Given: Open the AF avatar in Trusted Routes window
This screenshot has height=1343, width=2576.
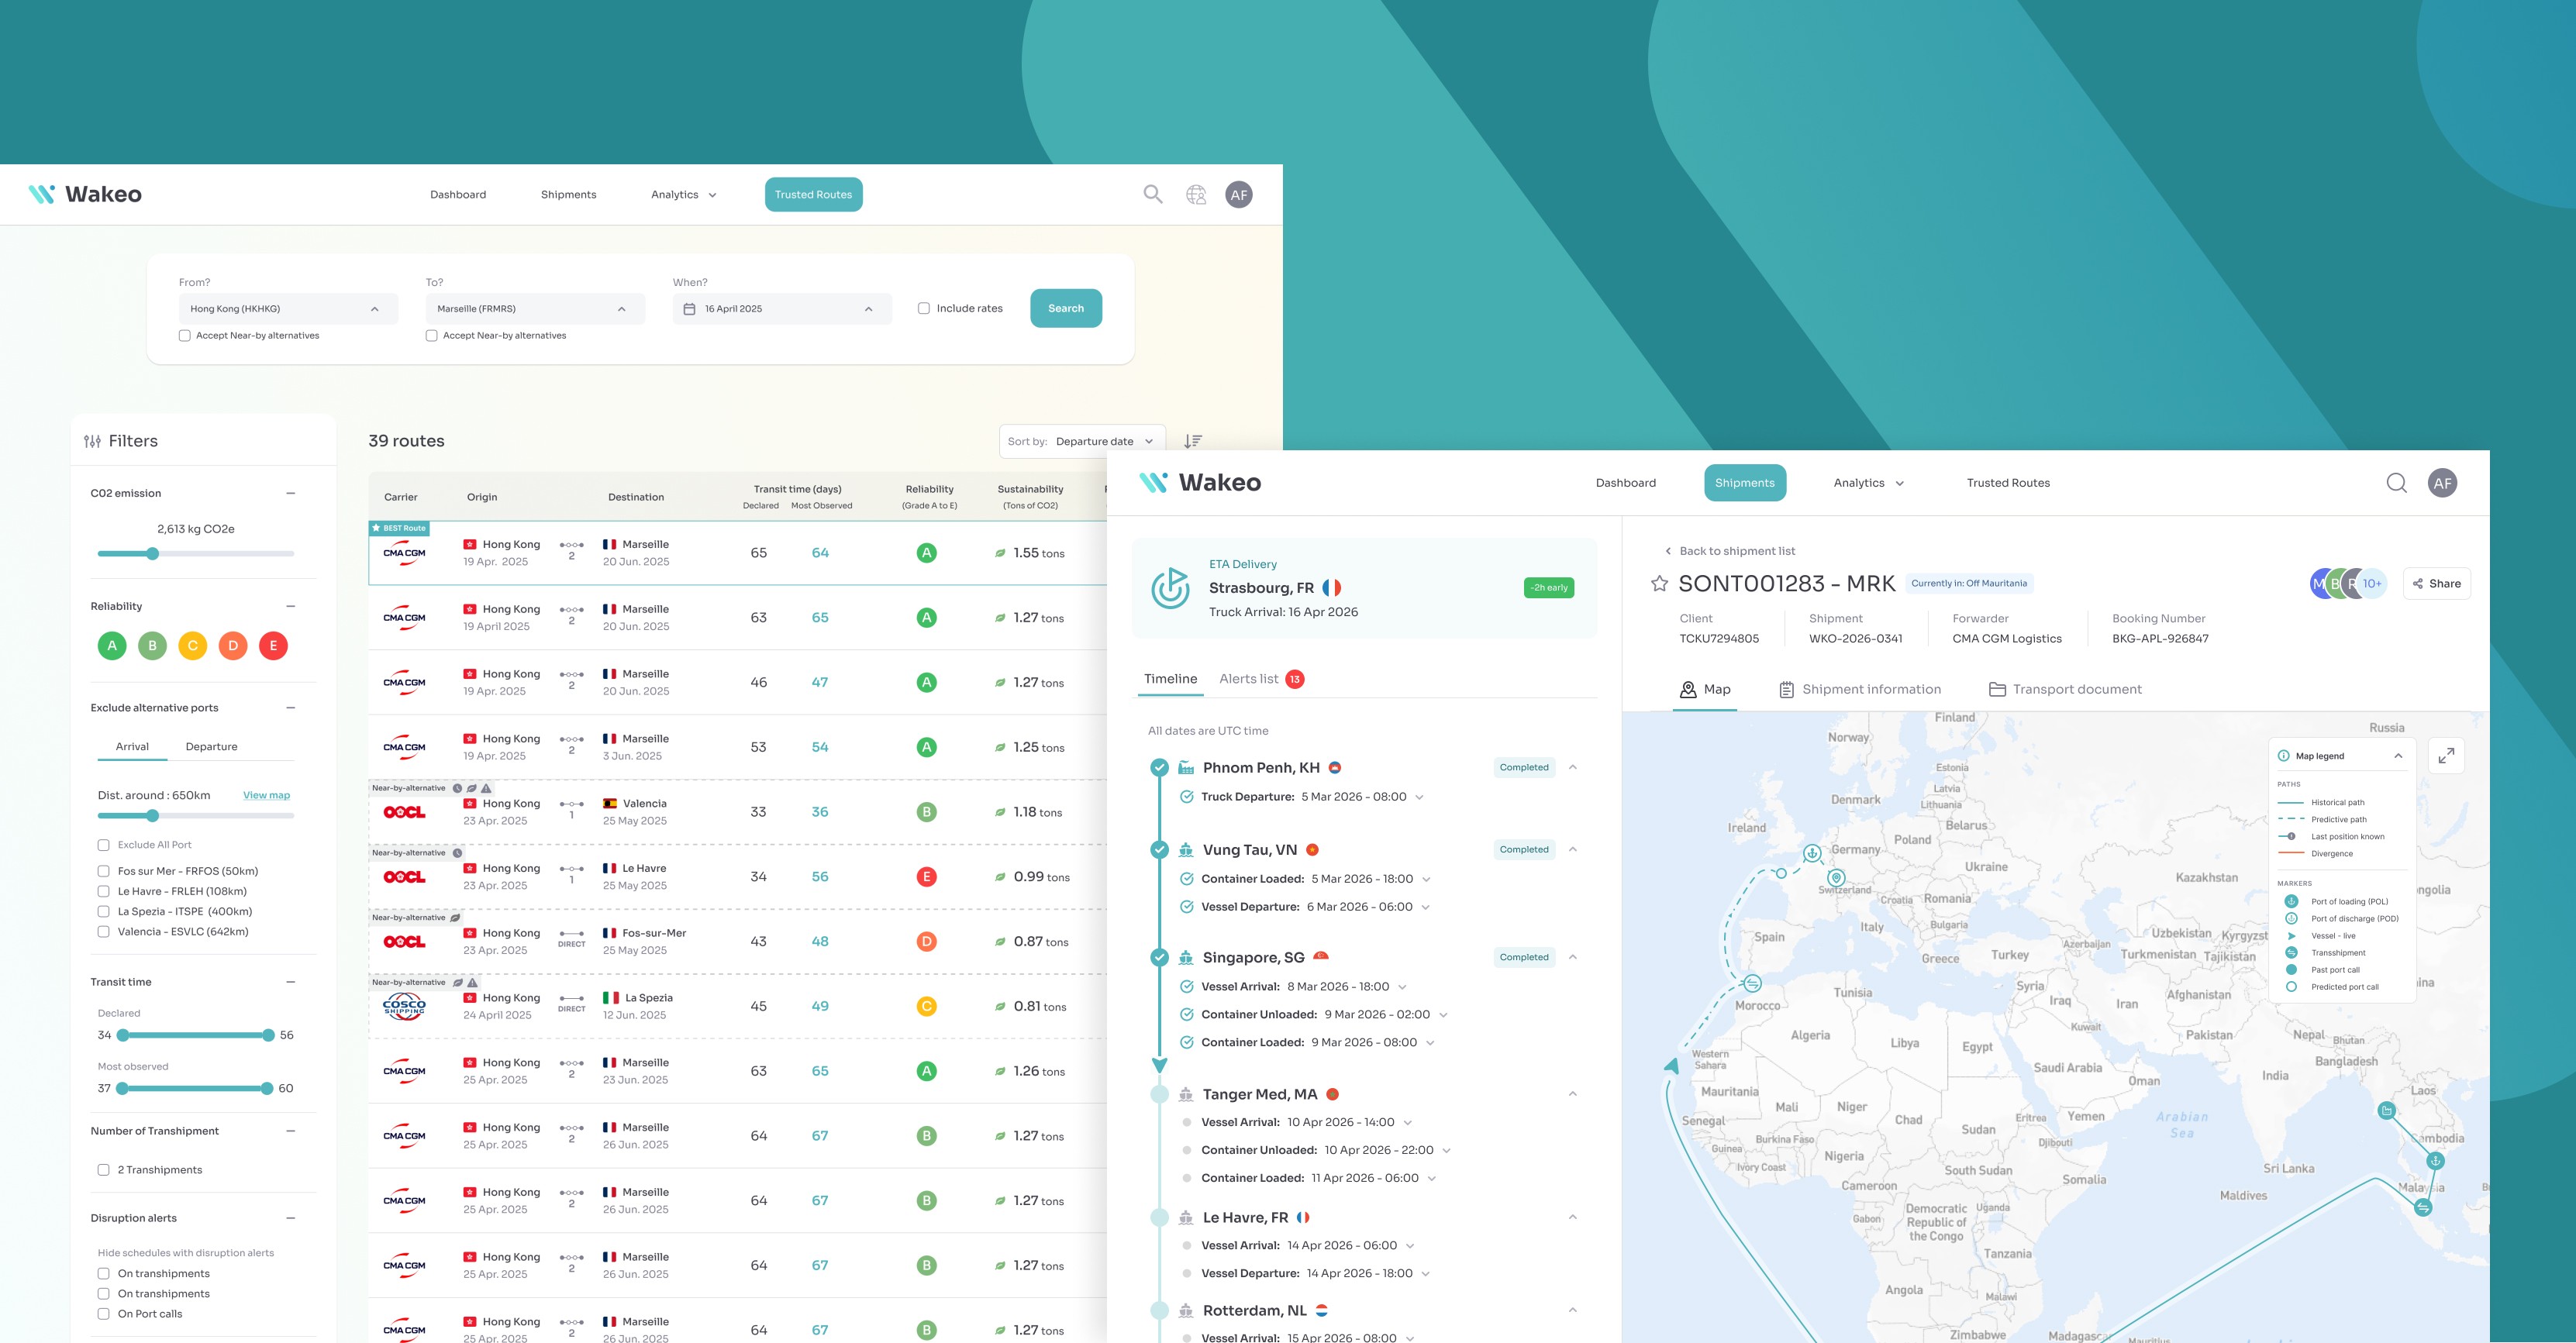Looking at the screenshot, I should [x=1239, y=195].
